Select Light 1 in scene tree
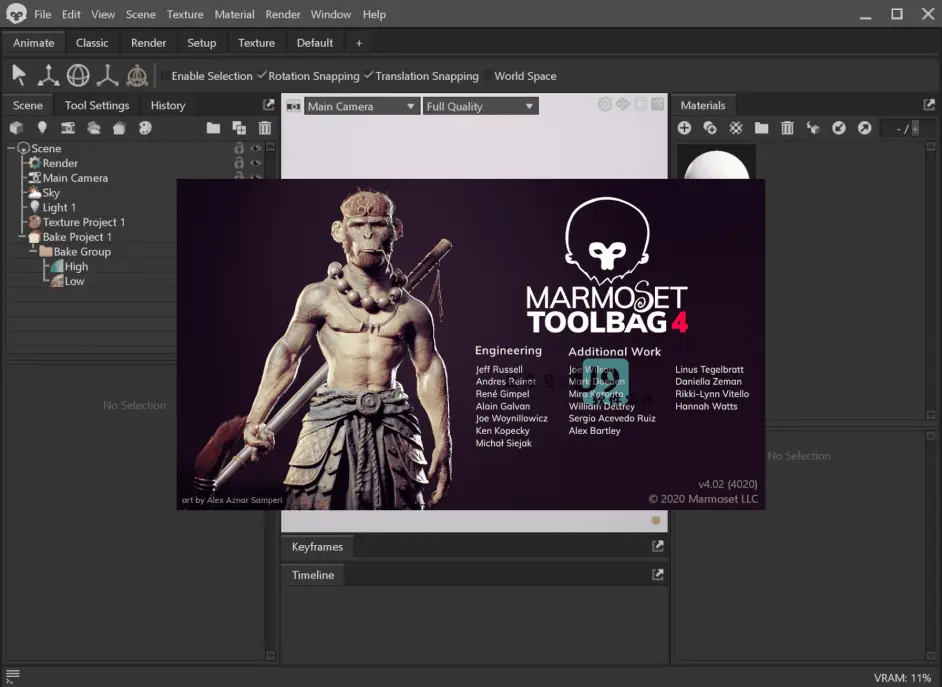 pyautogui.click(x=59, y=207)
